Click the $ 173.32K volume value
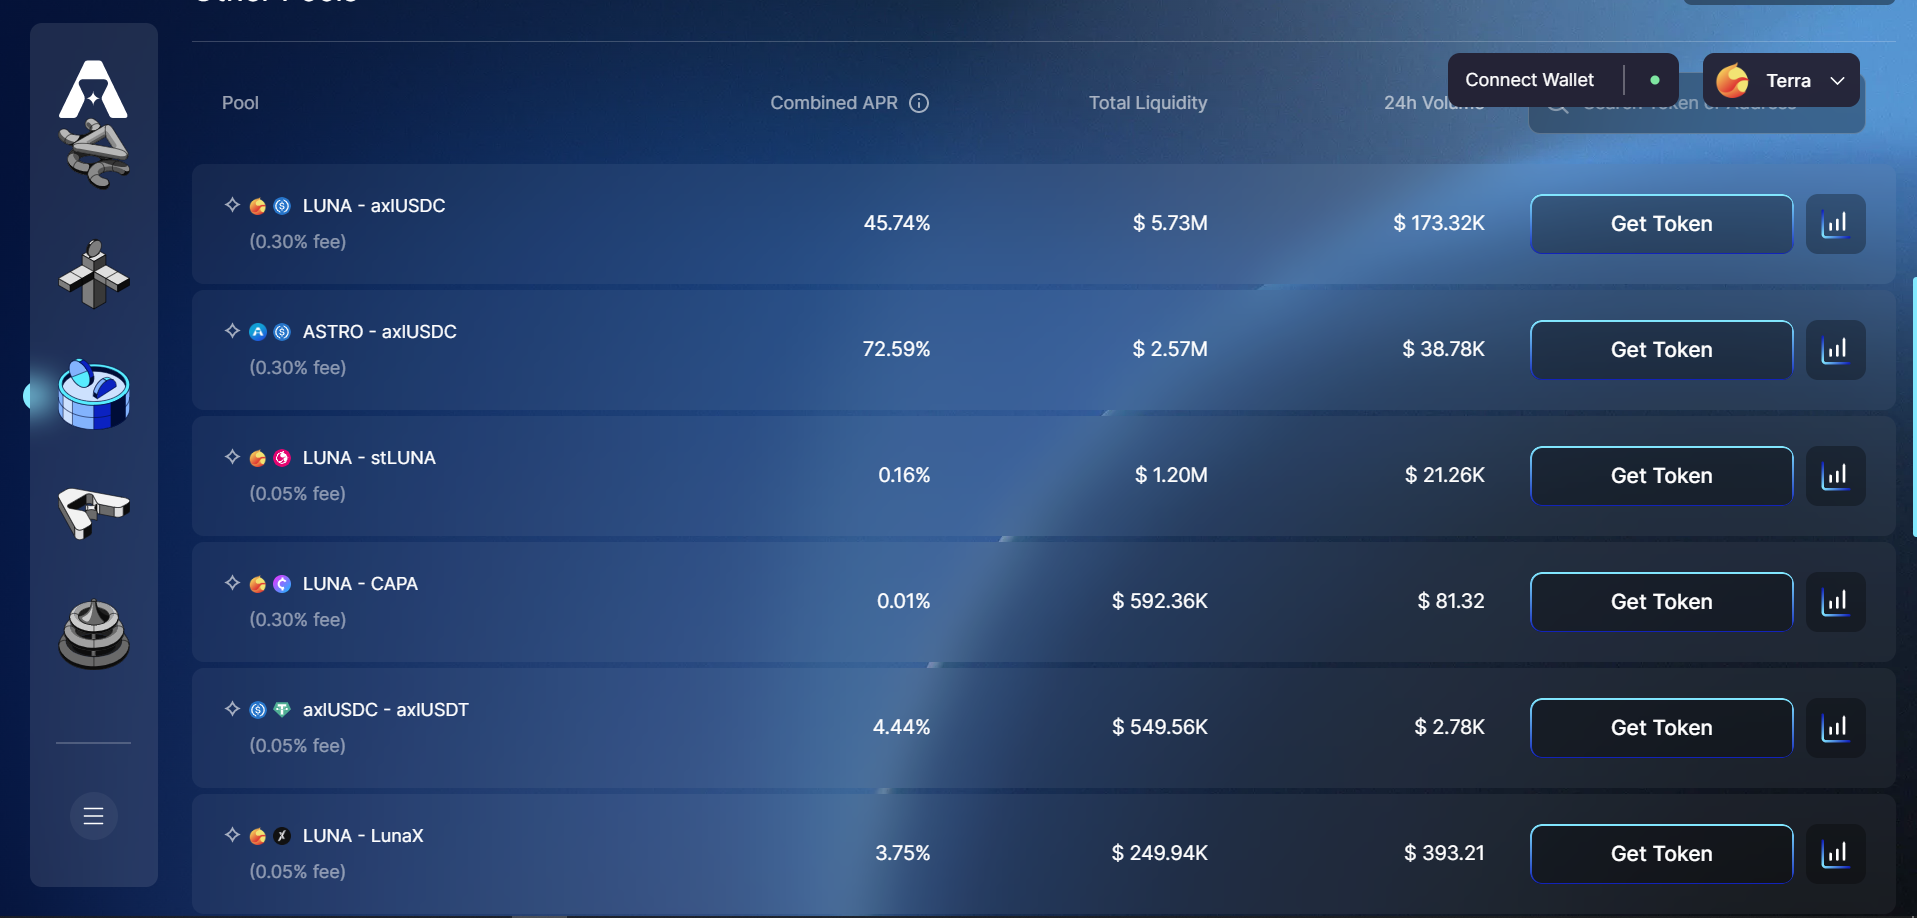Image resolution: width=1917 pixels, height=918 pixels. point(1439,223)
